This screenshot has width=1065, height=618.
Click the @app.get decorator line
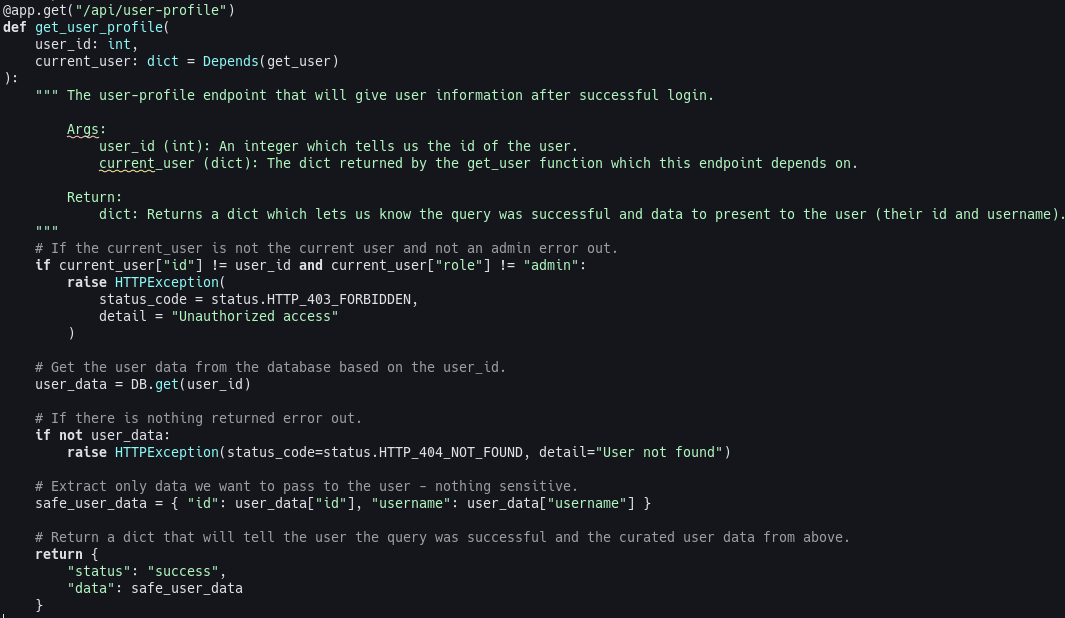point(119,10)
